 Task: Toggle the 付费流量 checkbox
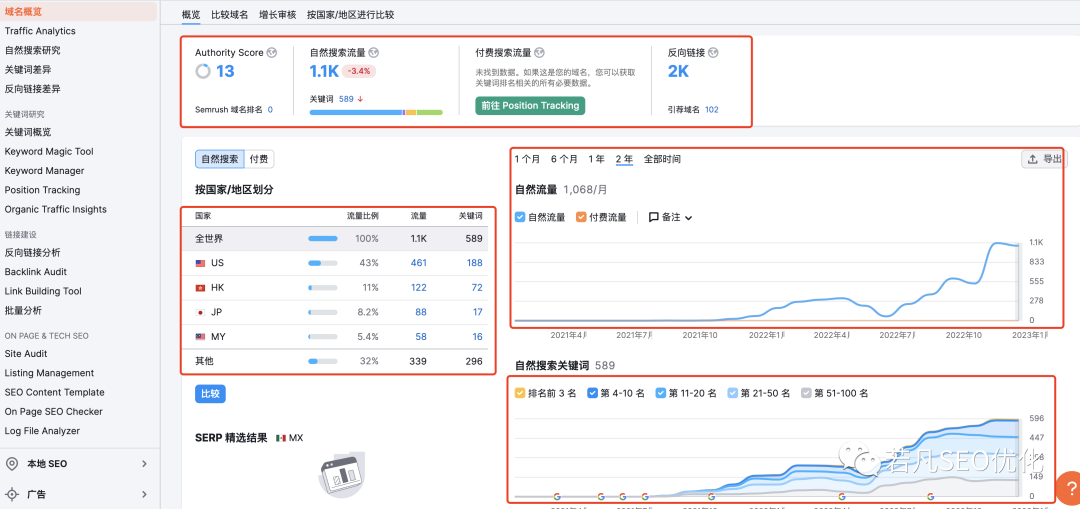pyautogui.click(x=582, y=217)
